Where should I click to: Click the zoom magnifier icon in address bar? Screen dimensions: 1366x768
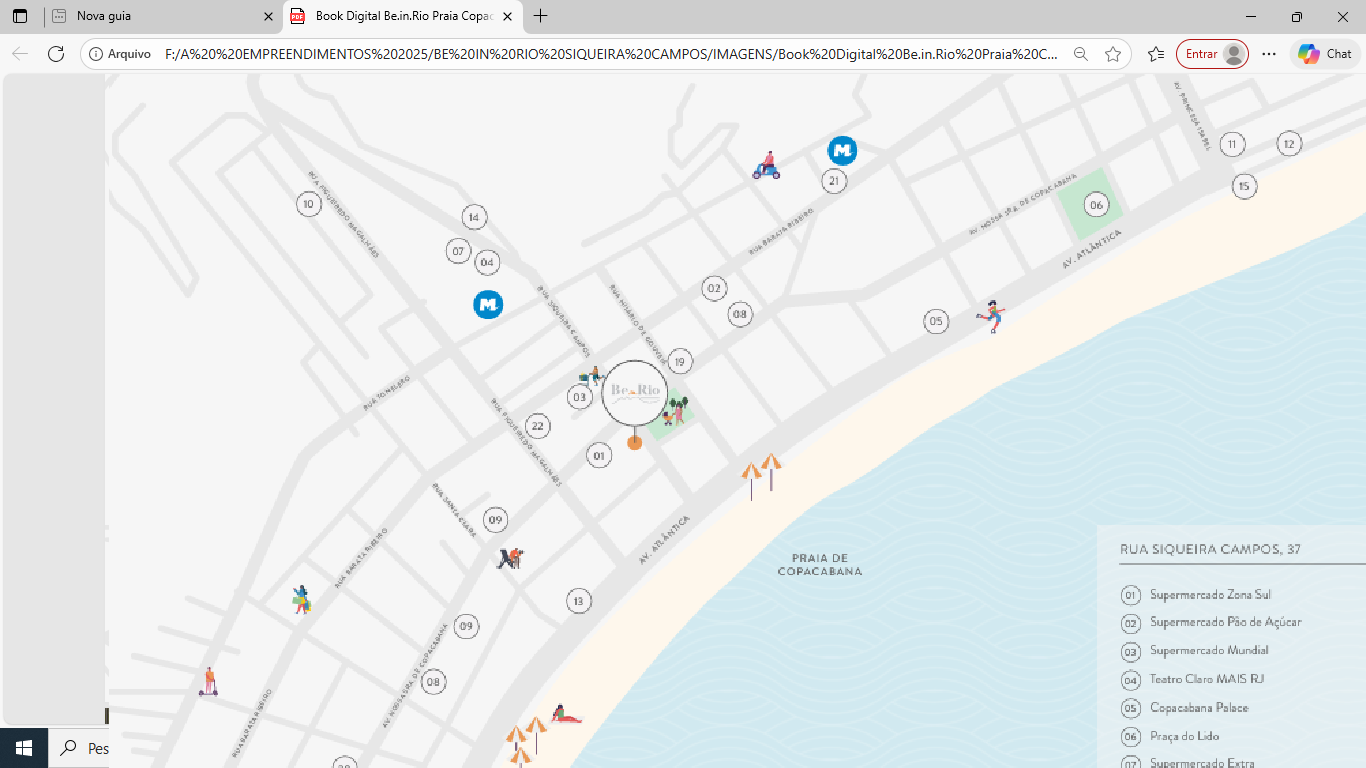point(1080,54)
